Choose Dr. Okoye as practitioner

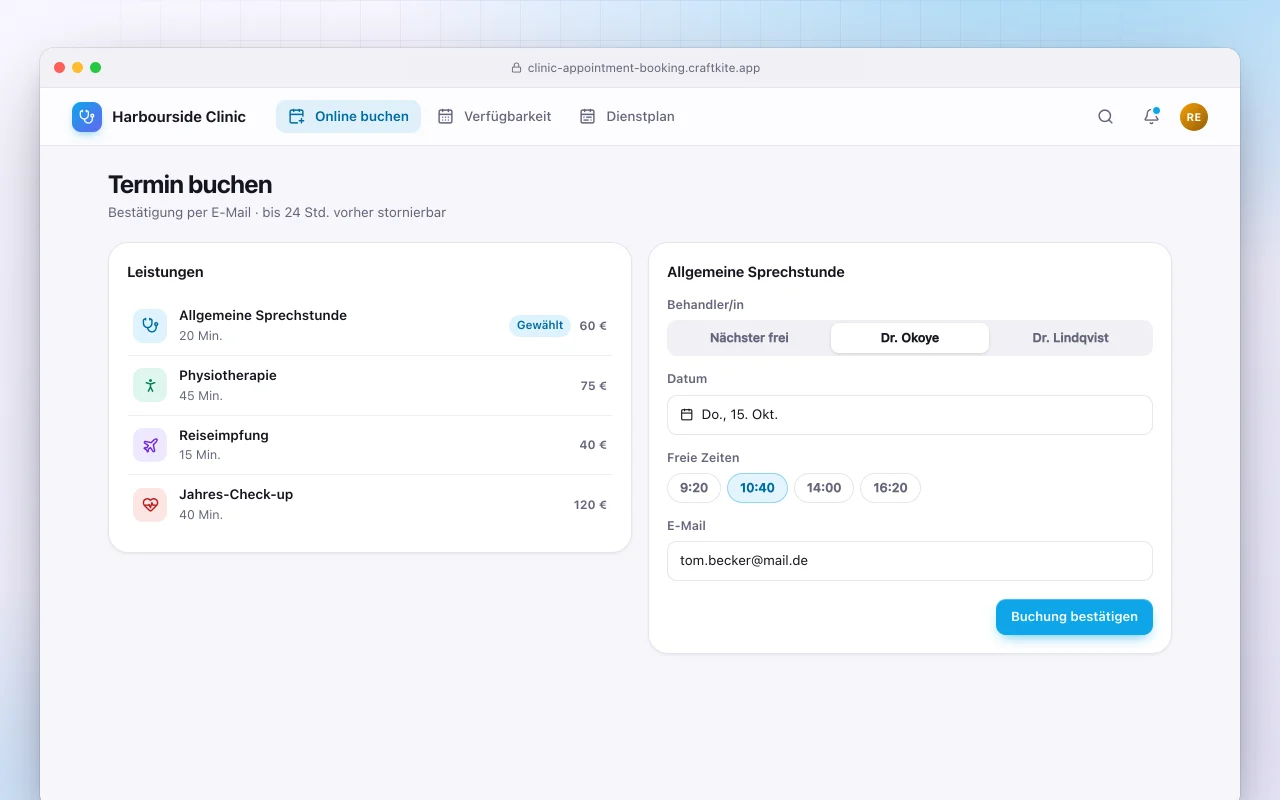coord(910,338)
